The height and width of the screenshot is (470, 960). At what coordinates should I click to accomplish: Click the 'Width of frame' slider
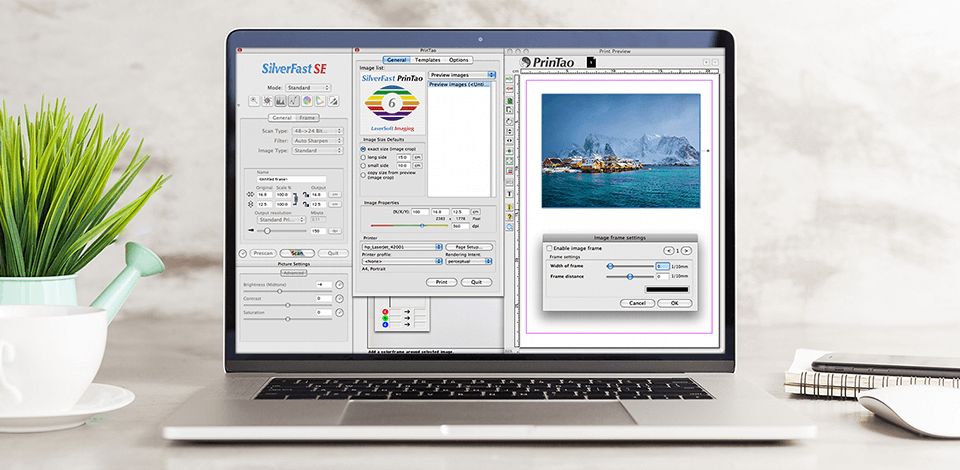point(629,266)
